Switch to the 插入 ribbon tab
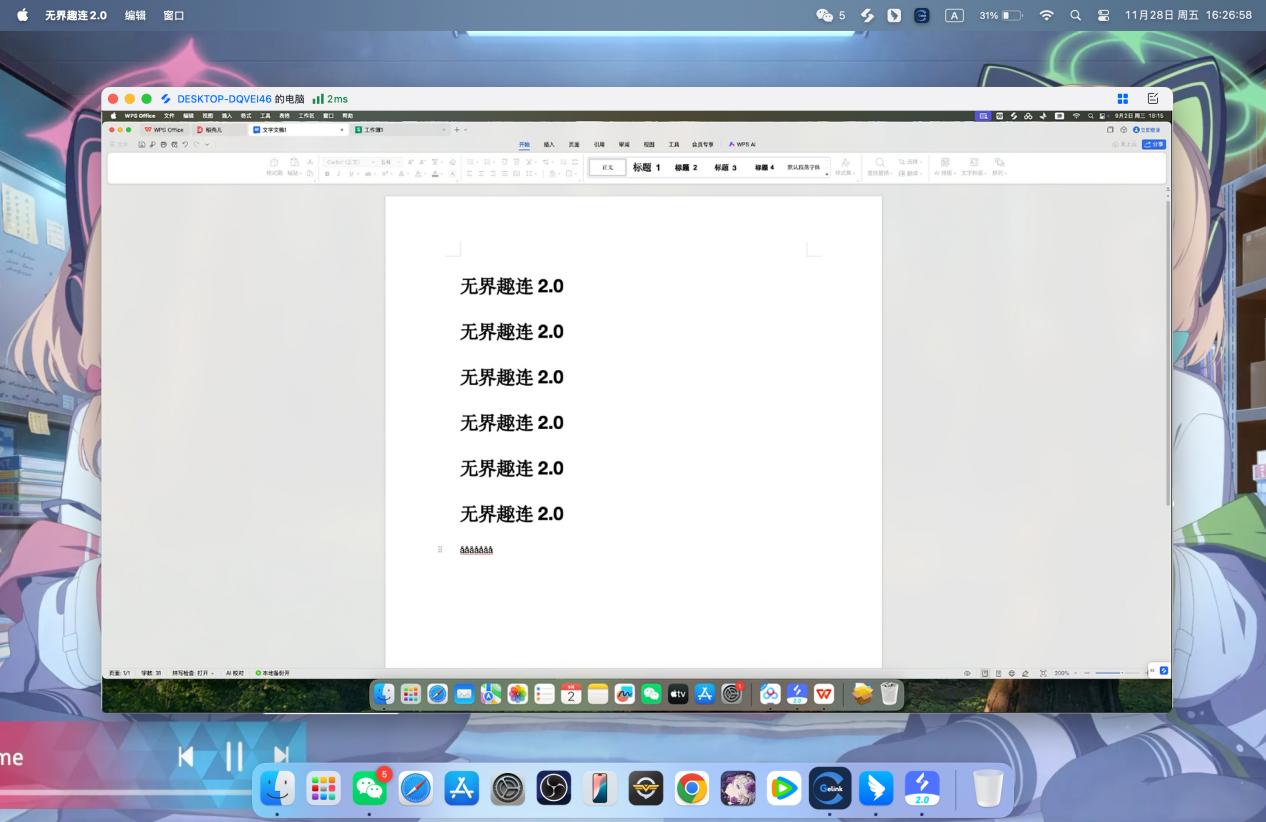The image size is (1266, 822). point(549,144)
